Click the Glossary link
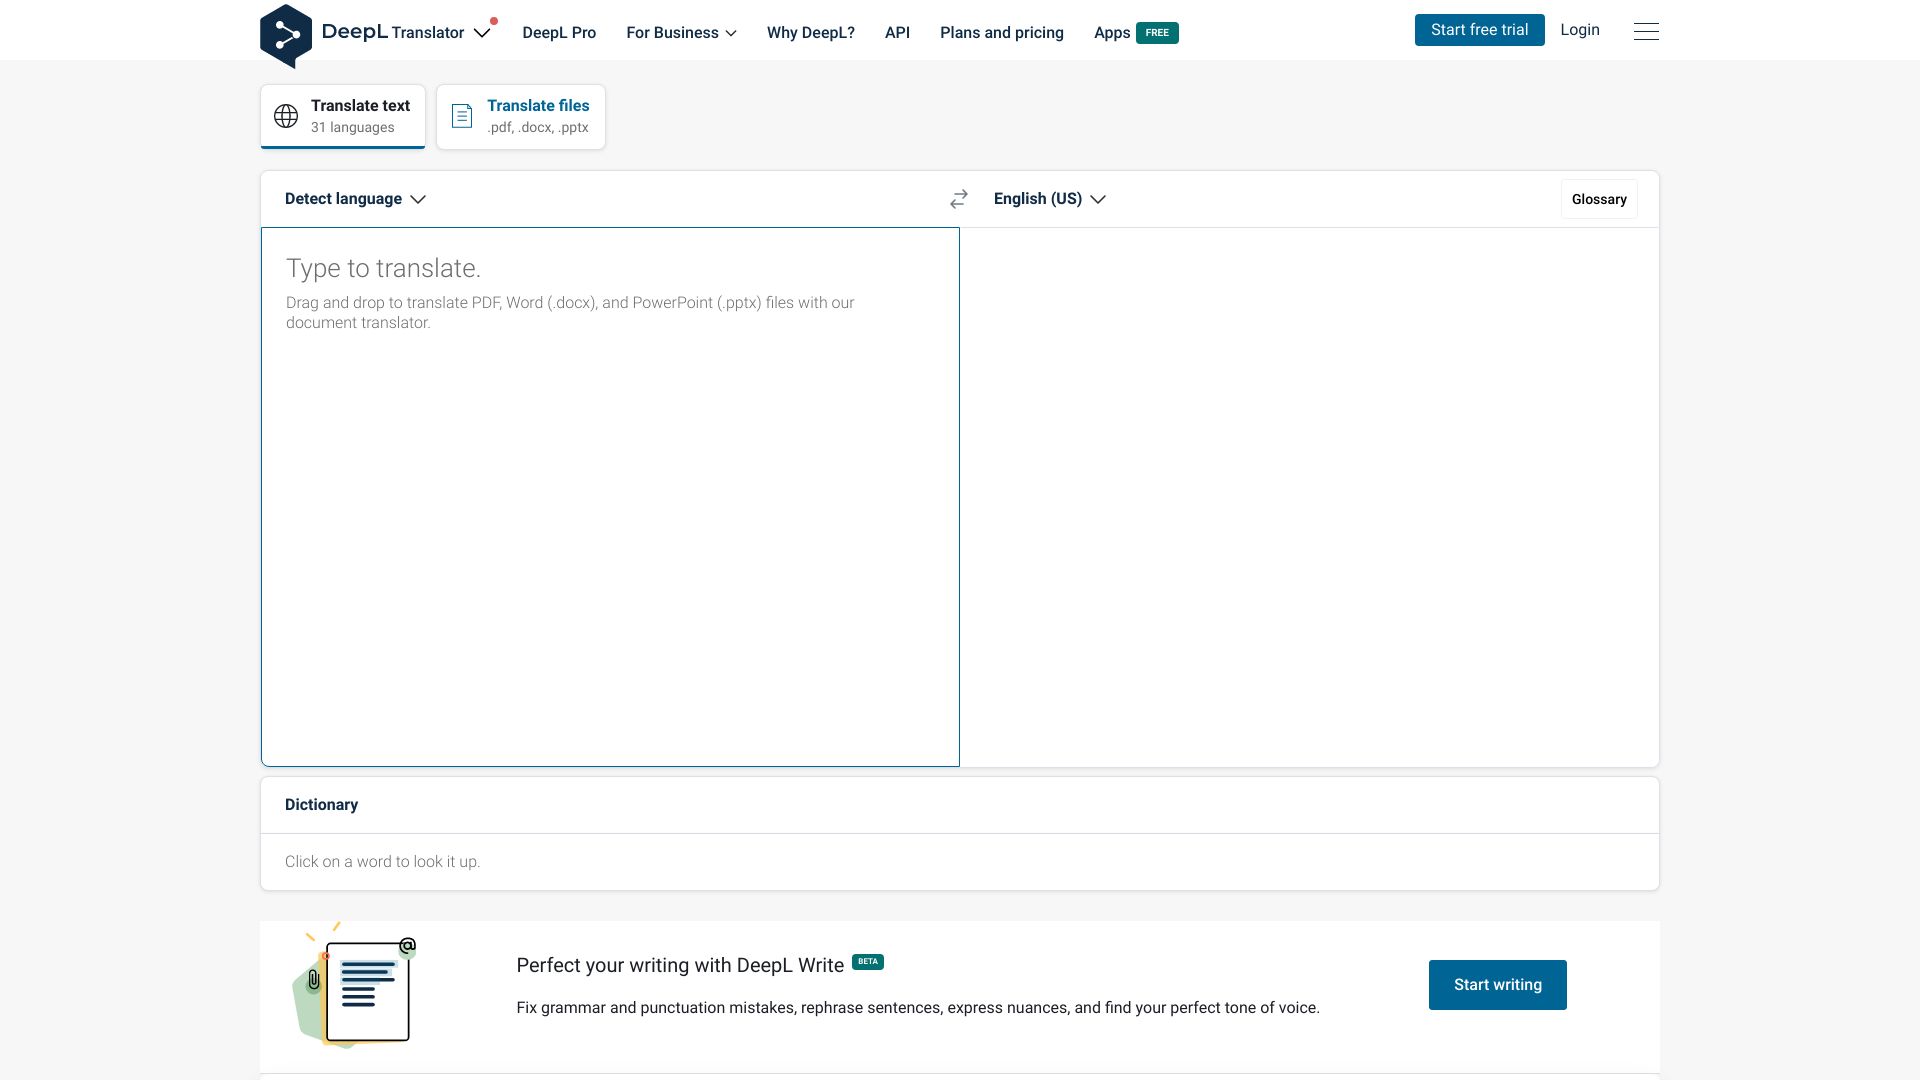The width and height of the screenshot is (1920, 1080). click(1600, 199)
